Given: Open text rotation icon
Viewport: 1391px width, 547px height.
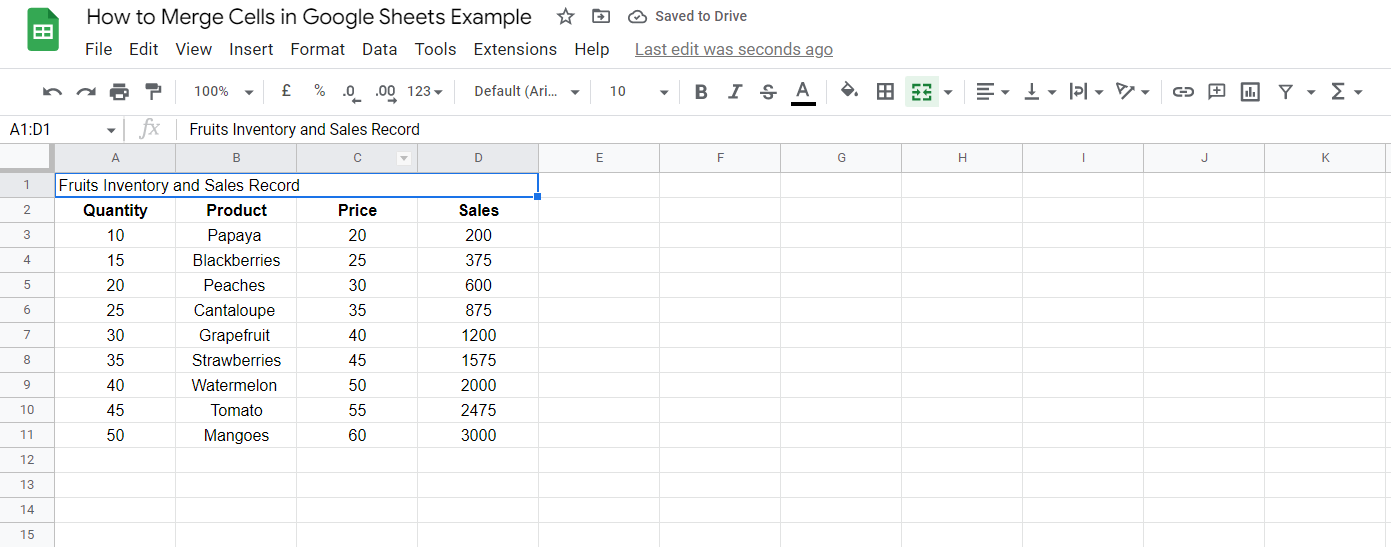Looking at the screenshot, I should [x=1126, y=91].
